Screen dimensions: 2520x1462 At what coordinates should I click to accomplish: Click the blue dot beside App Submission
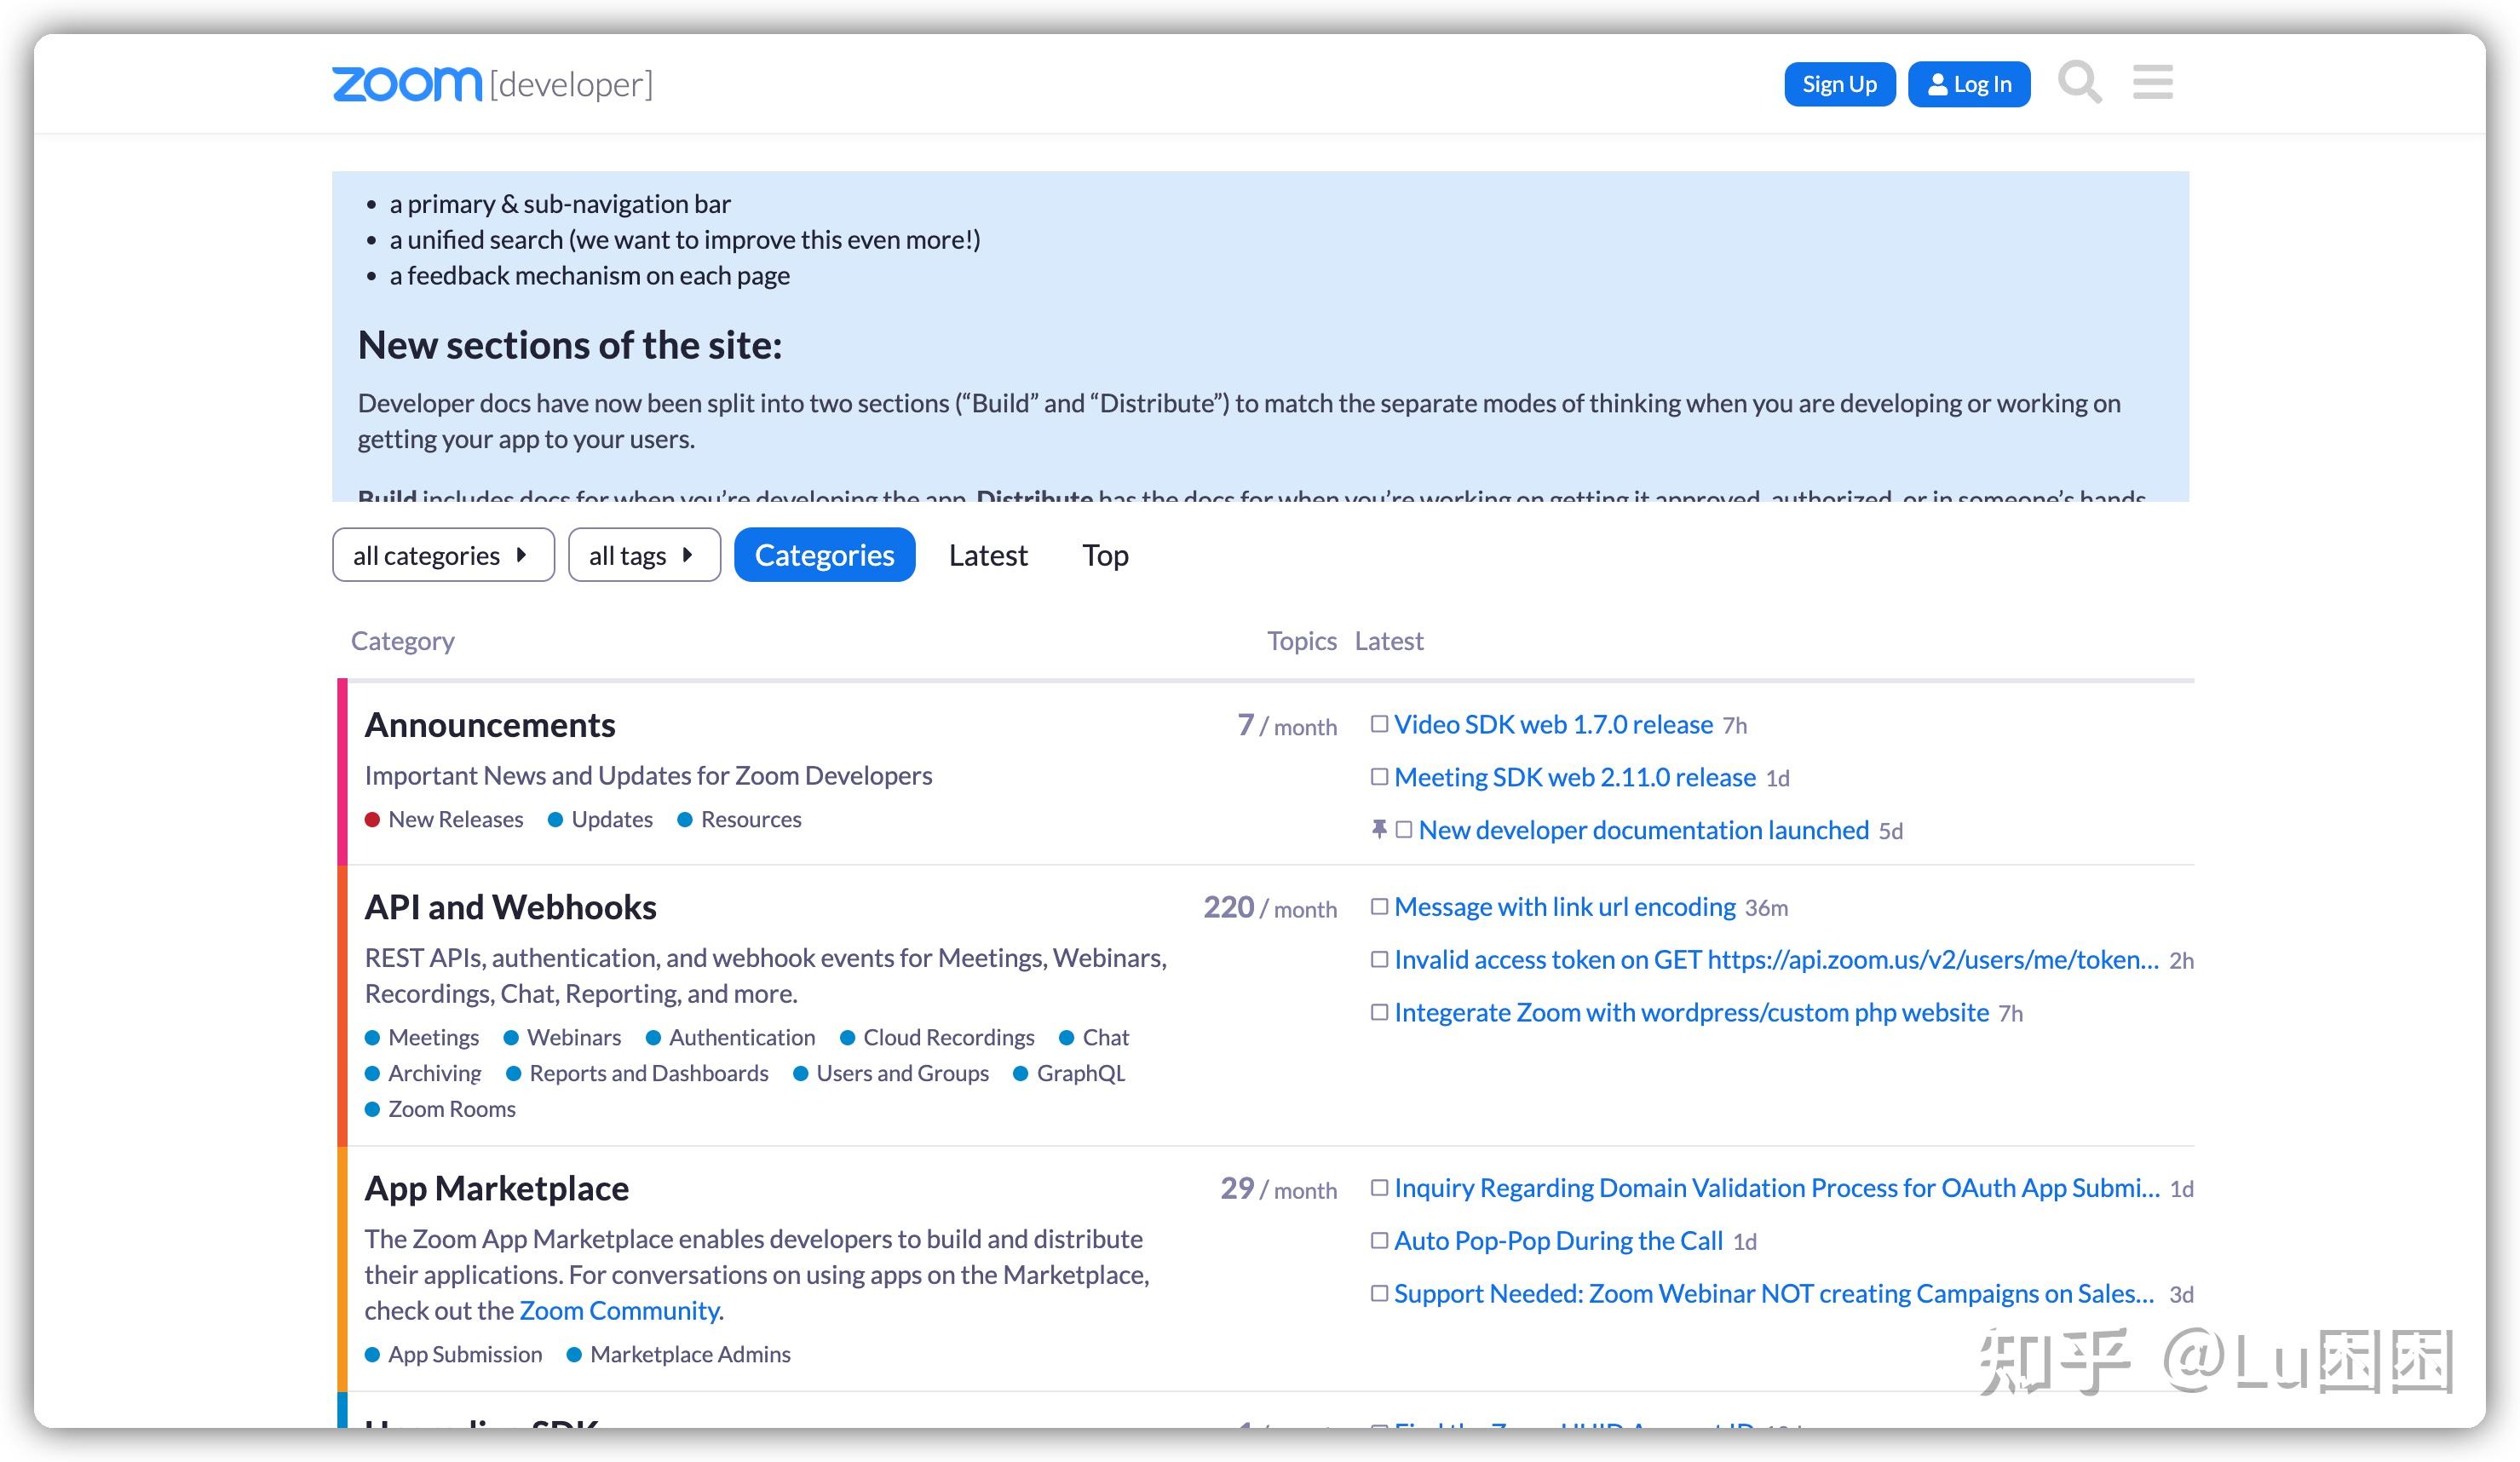pyautogui.click(x=372, y=1355)
